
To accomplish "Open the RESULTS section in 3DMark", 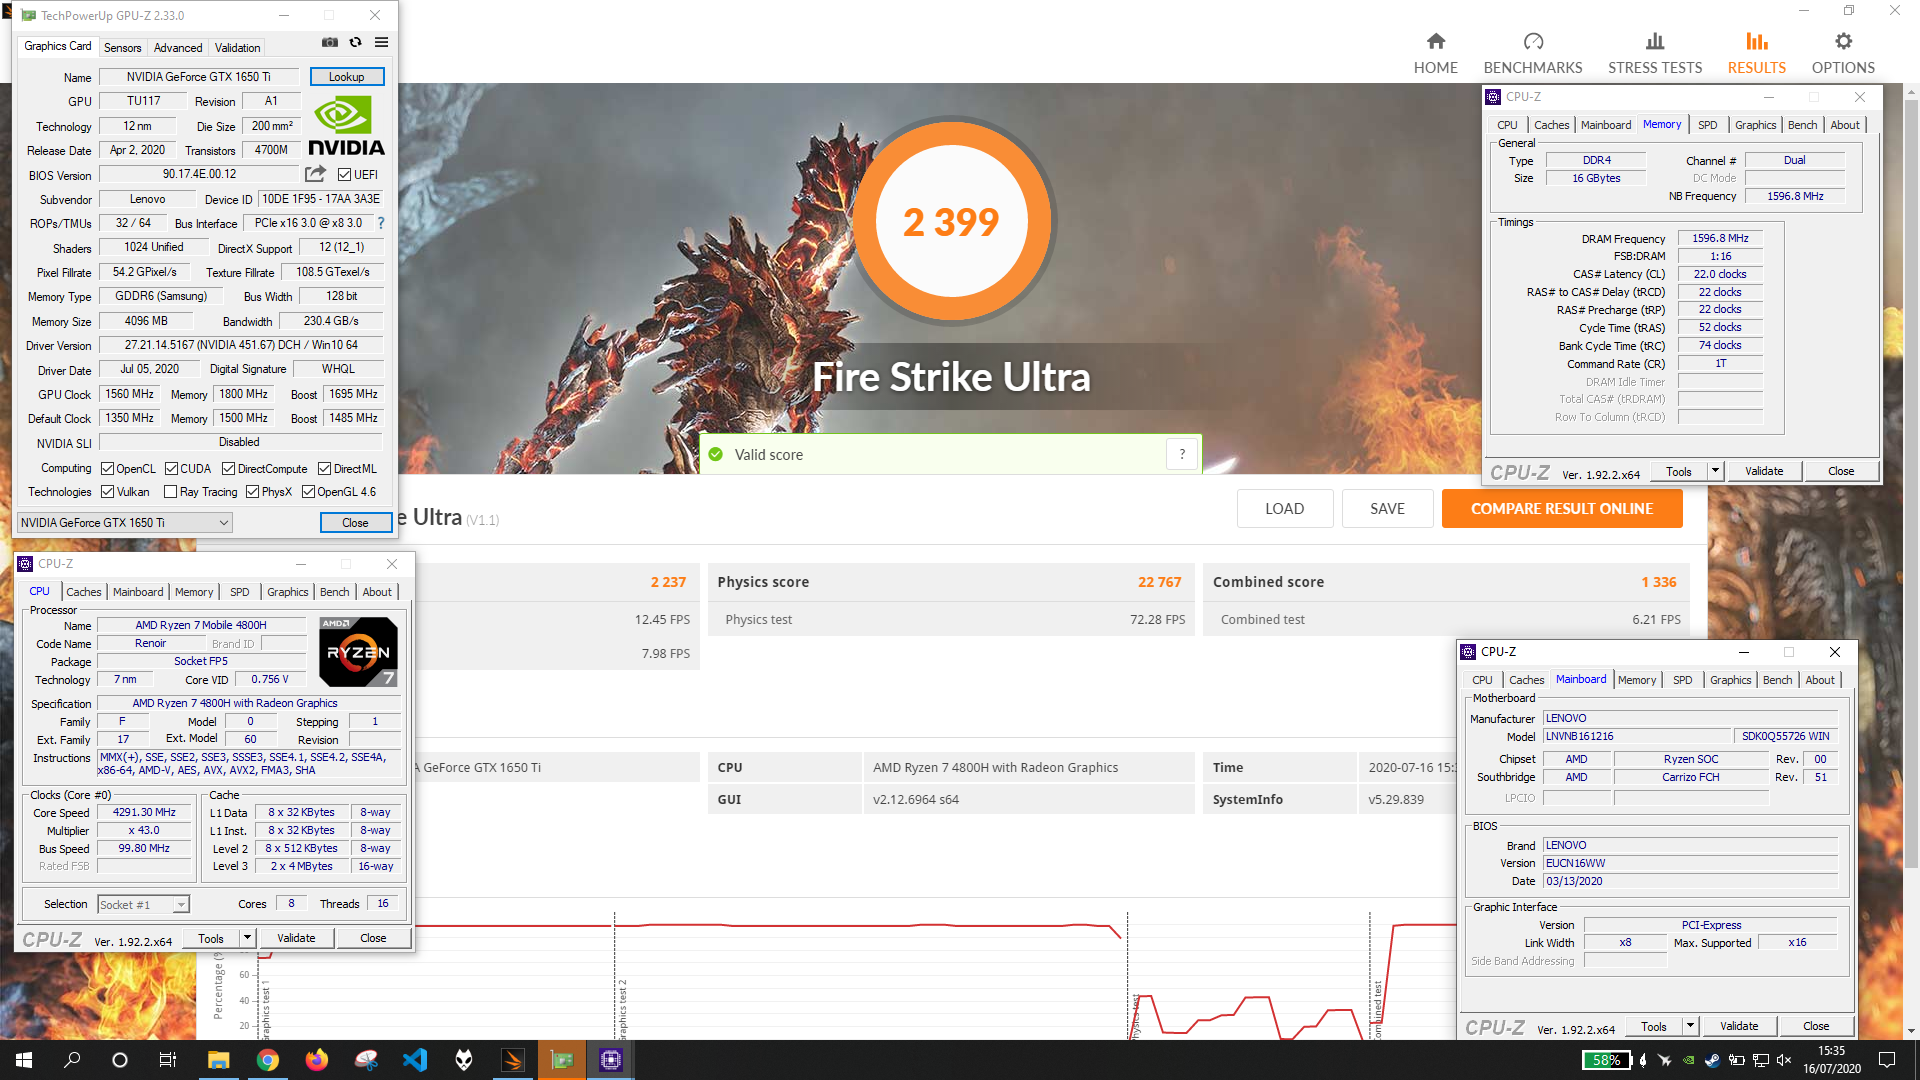I will point(1756,53).
